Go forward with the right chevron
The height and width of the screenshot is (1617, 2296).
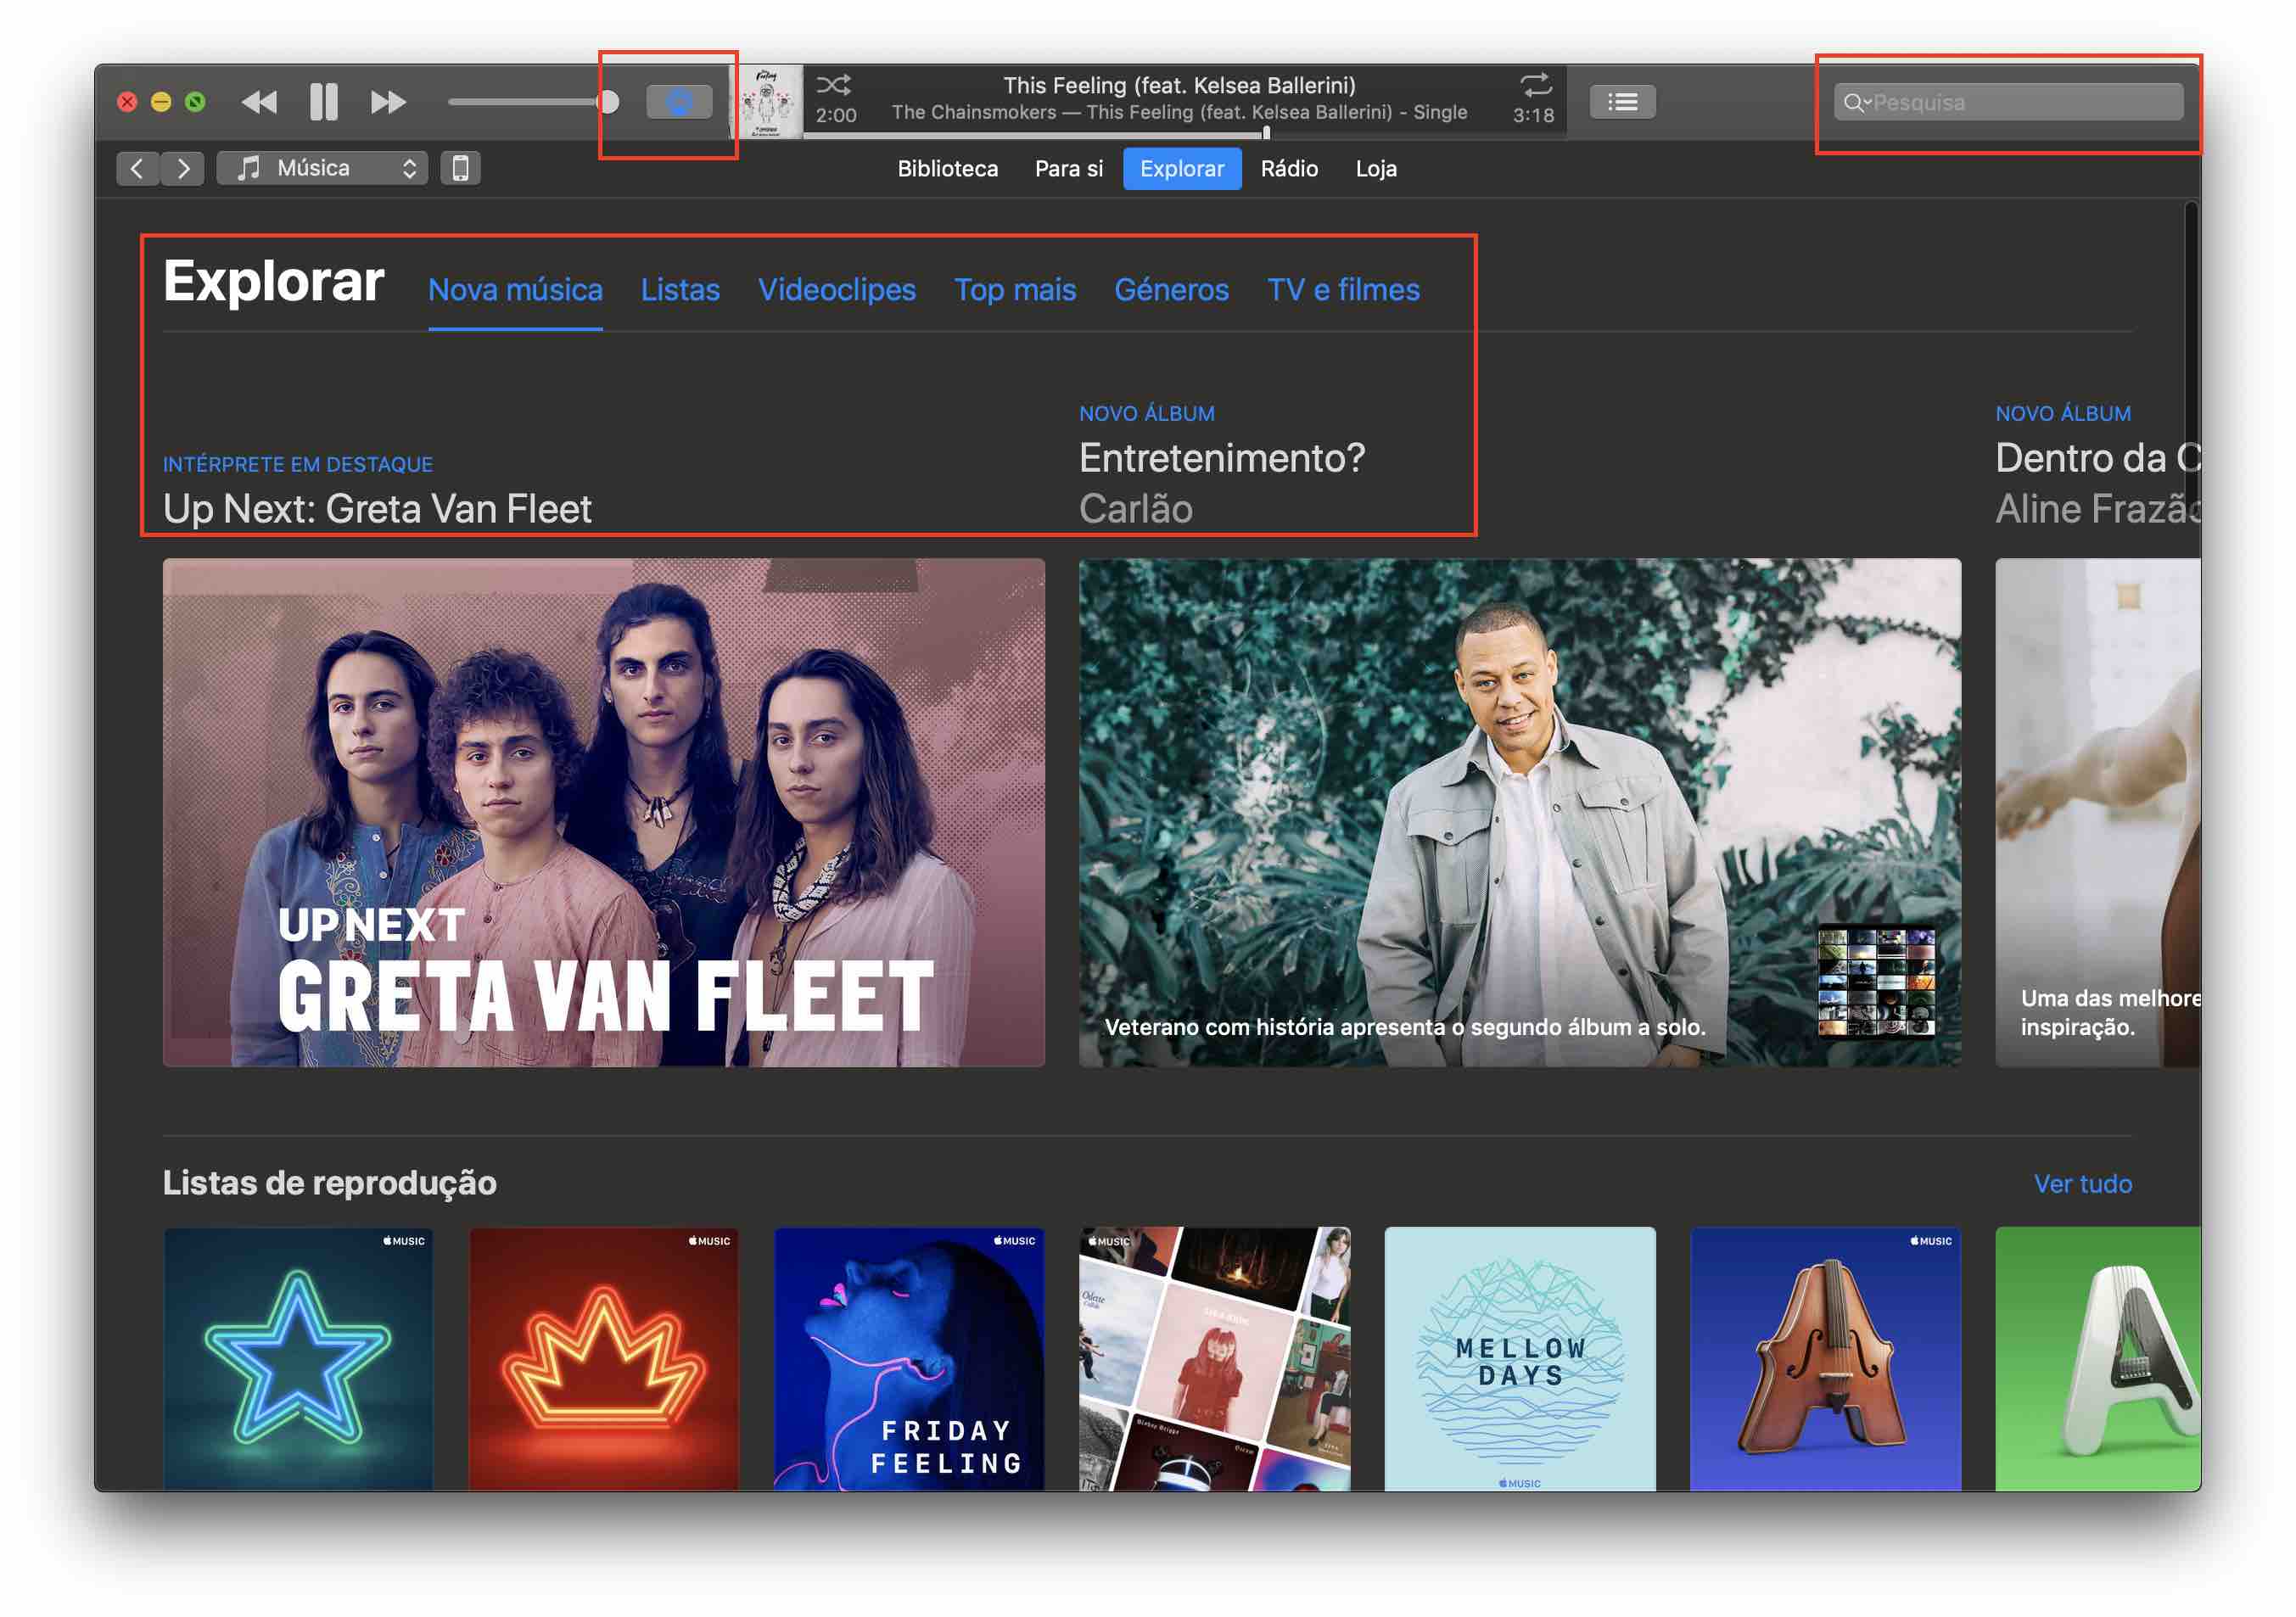pyautogui.click(x=183, y=168)
